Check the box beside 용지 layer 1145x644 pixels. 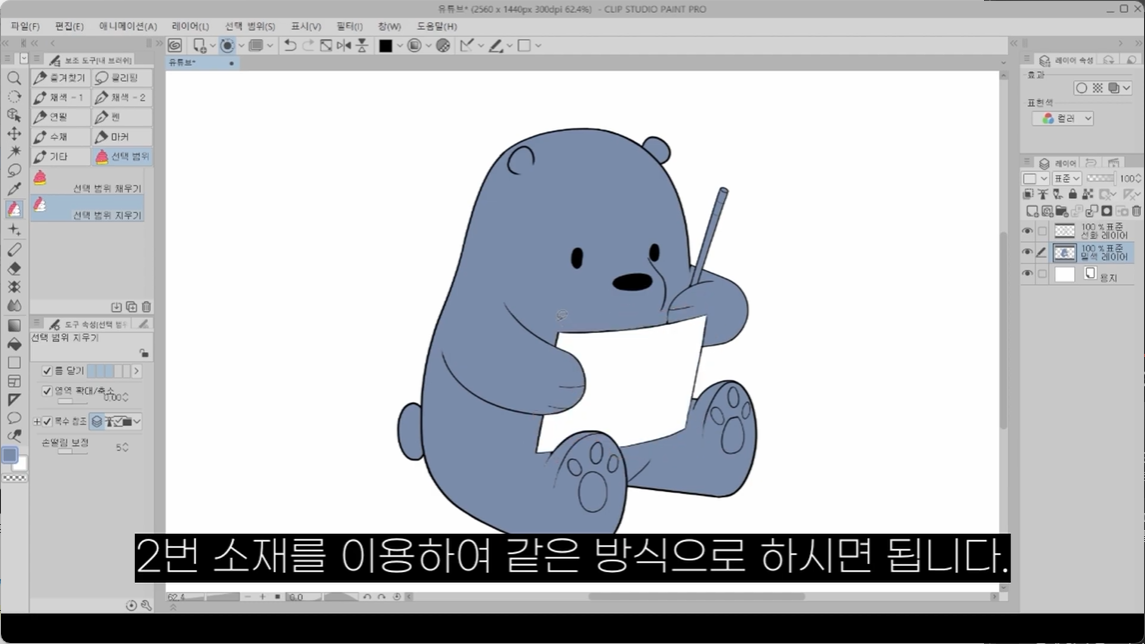1043,274
